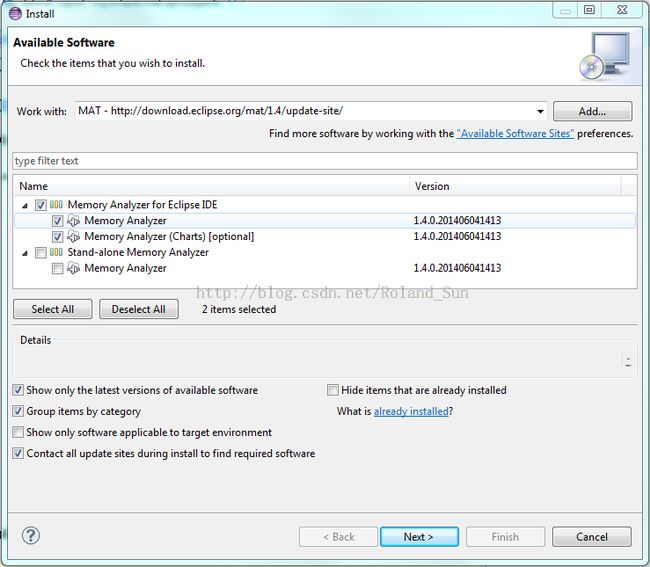The width and height of the screenshot is (650, 567).
Task: Proceed with the Next > button
Action: 419,537
